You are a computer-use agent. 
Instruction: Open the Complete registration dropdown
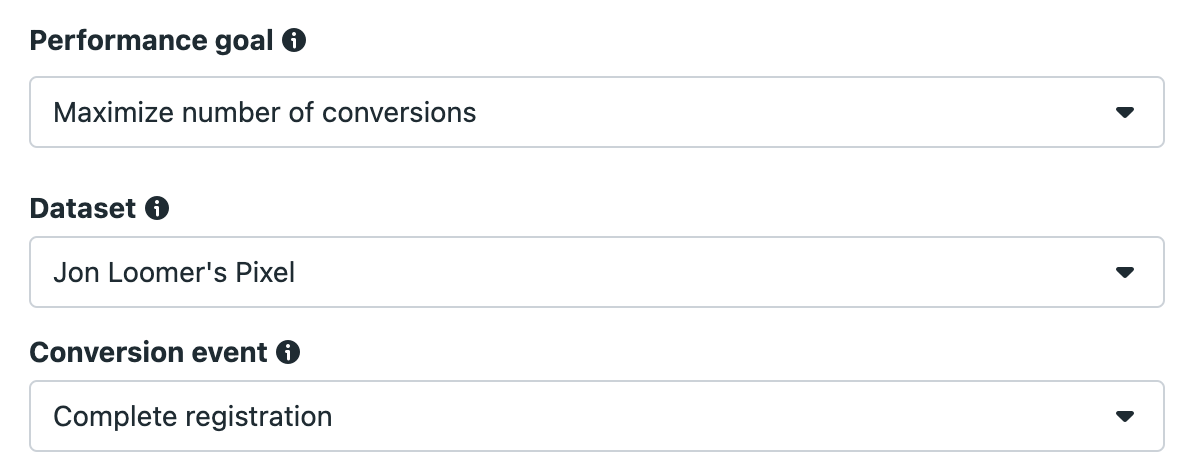(x=597, y=416)
